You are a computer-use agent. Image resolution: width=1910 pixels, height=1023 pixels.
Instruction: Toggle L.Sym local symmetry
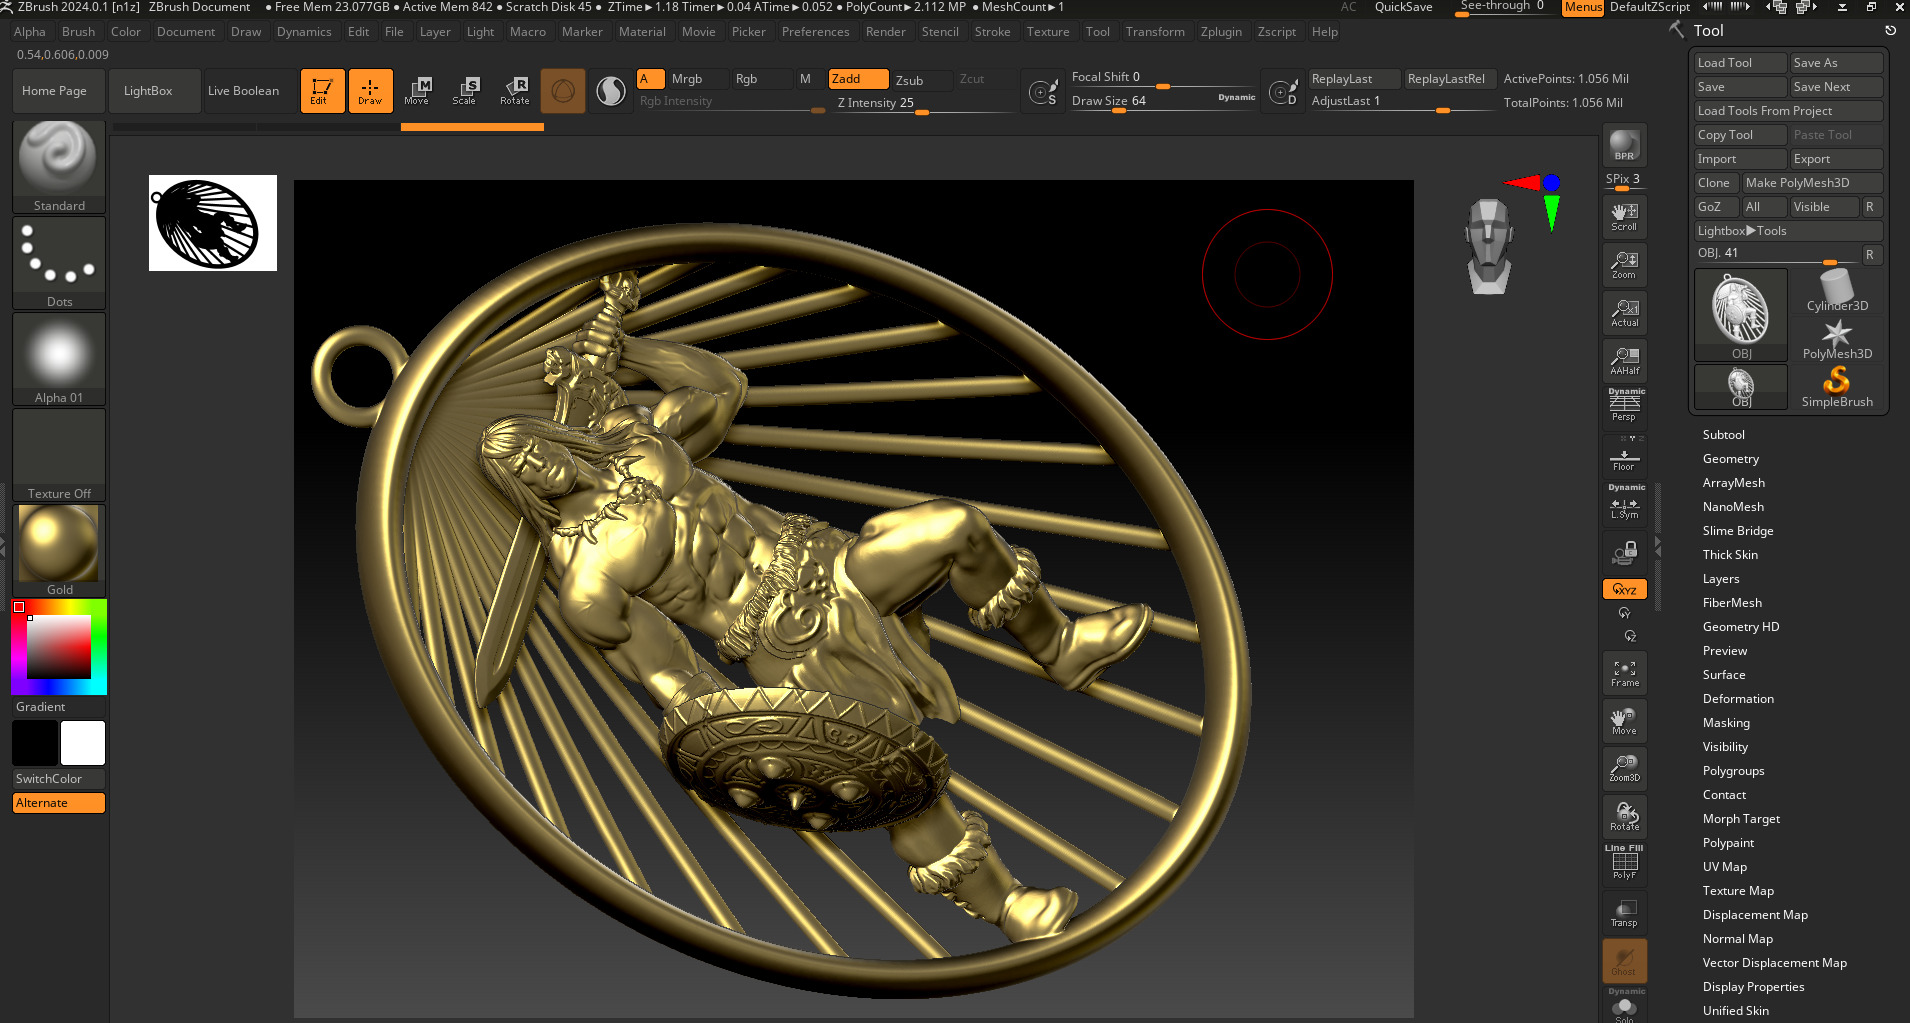click(x=1624, y=505)
